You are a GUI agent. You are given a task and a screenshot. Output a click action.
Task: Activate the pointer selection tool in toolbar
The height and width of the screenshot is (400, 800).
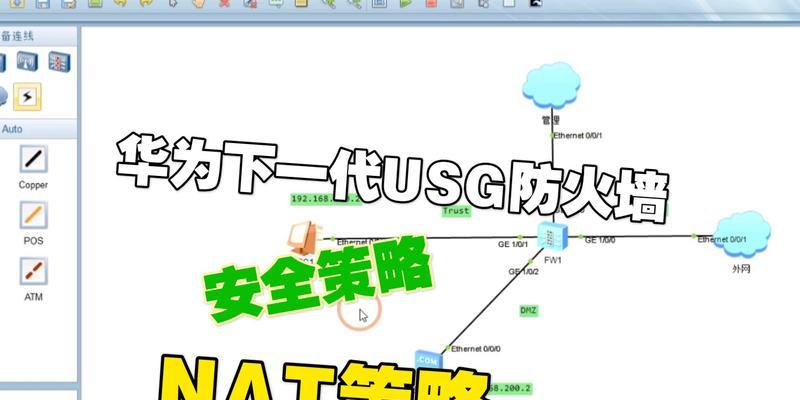point(172,3)
